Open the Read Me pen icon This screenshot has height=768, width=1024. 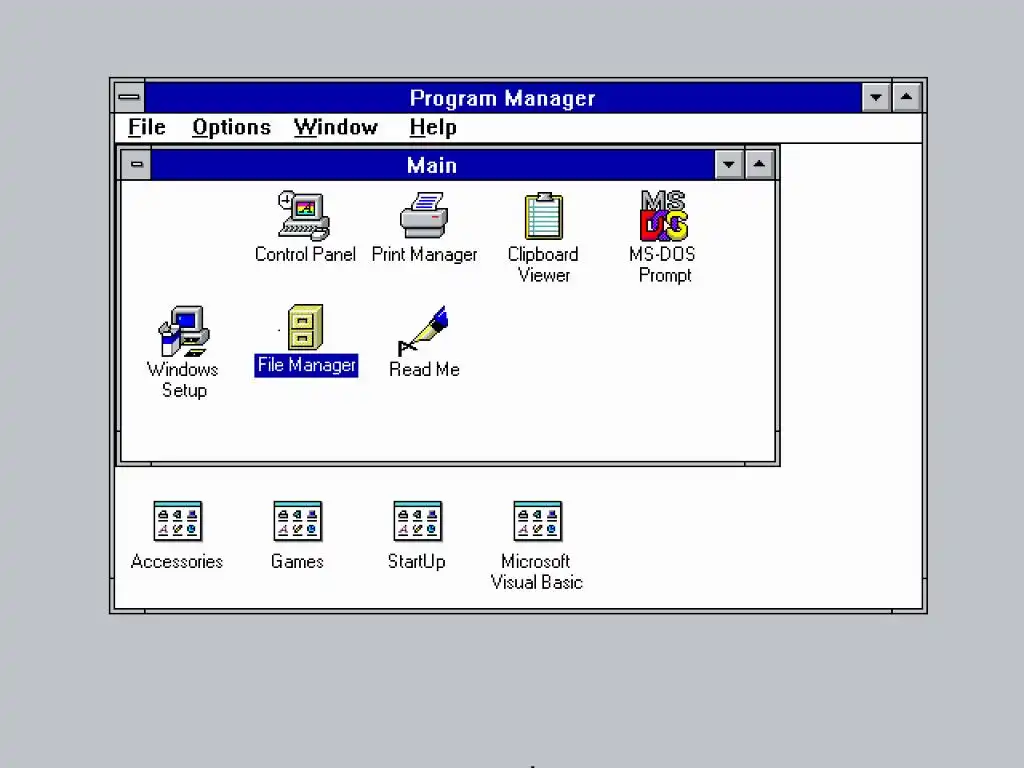tap(424, 330)
